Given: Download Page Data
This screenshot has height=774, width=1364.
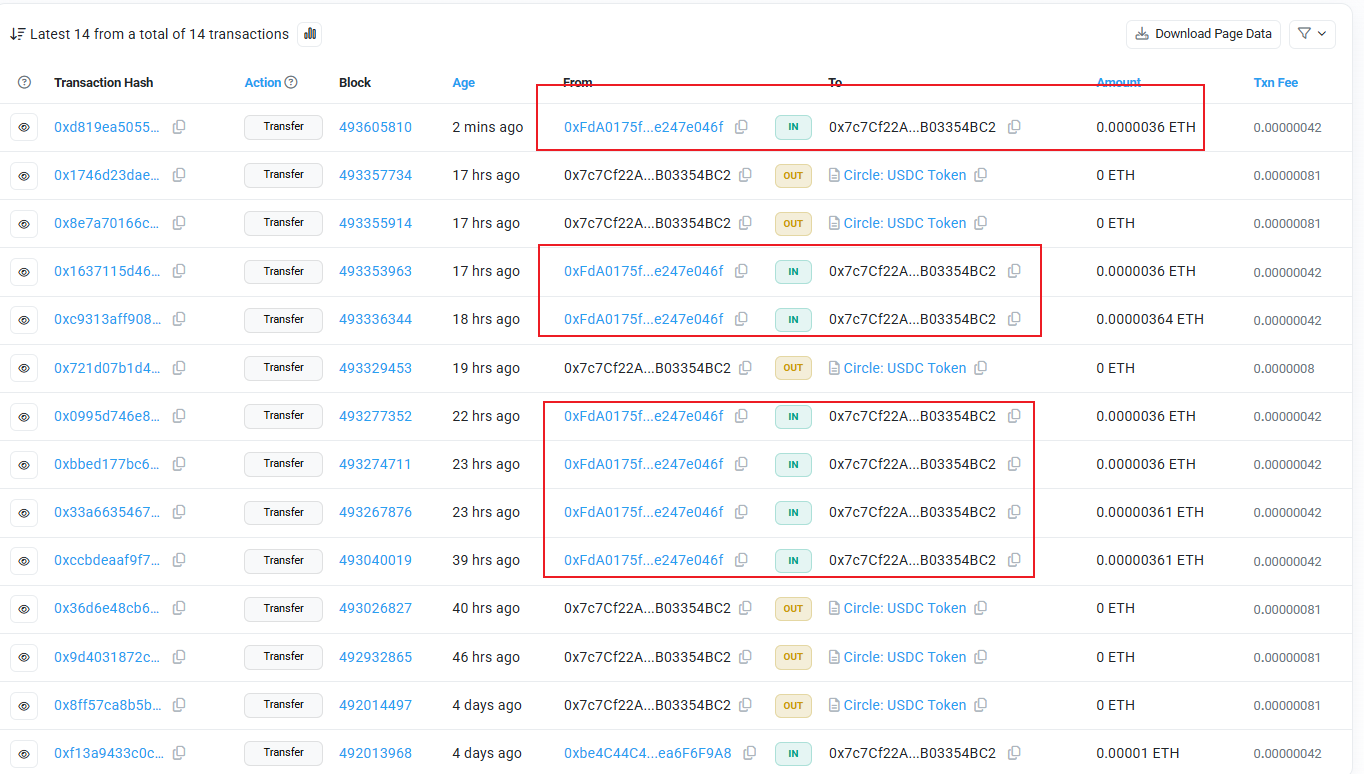Looking at the screenshot, I should point(1204,34).
